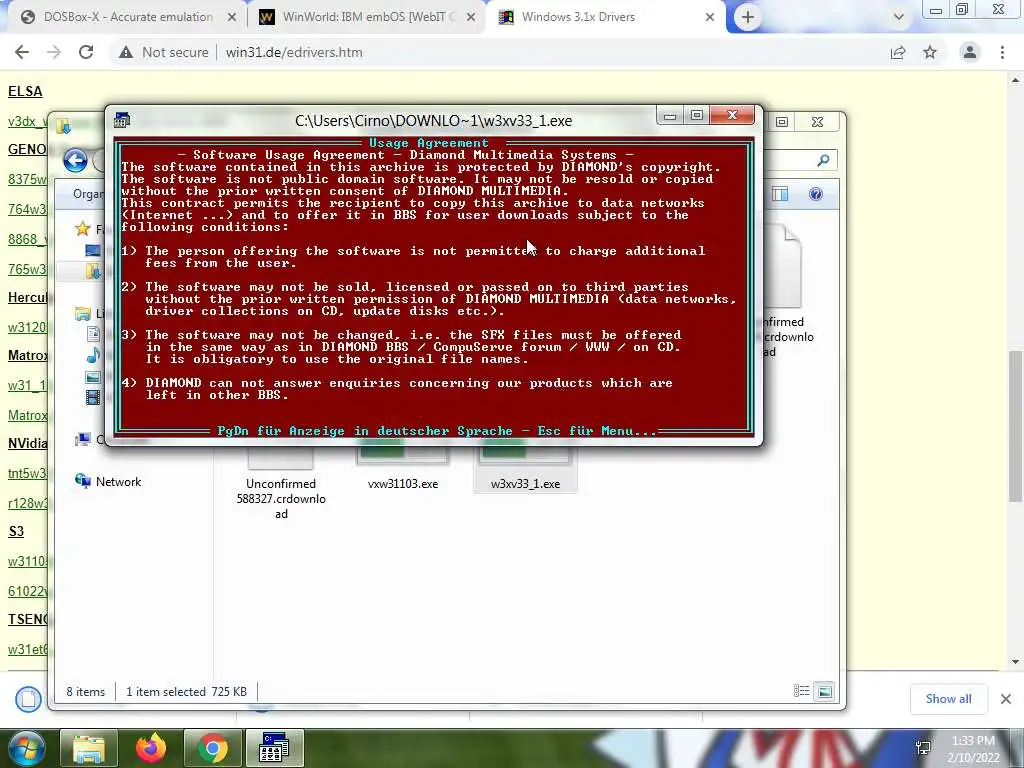This screenshot has height=768, width=1024.
Task: Toggle Explorer preview pane icon
Action: click(x=780, y=194)
